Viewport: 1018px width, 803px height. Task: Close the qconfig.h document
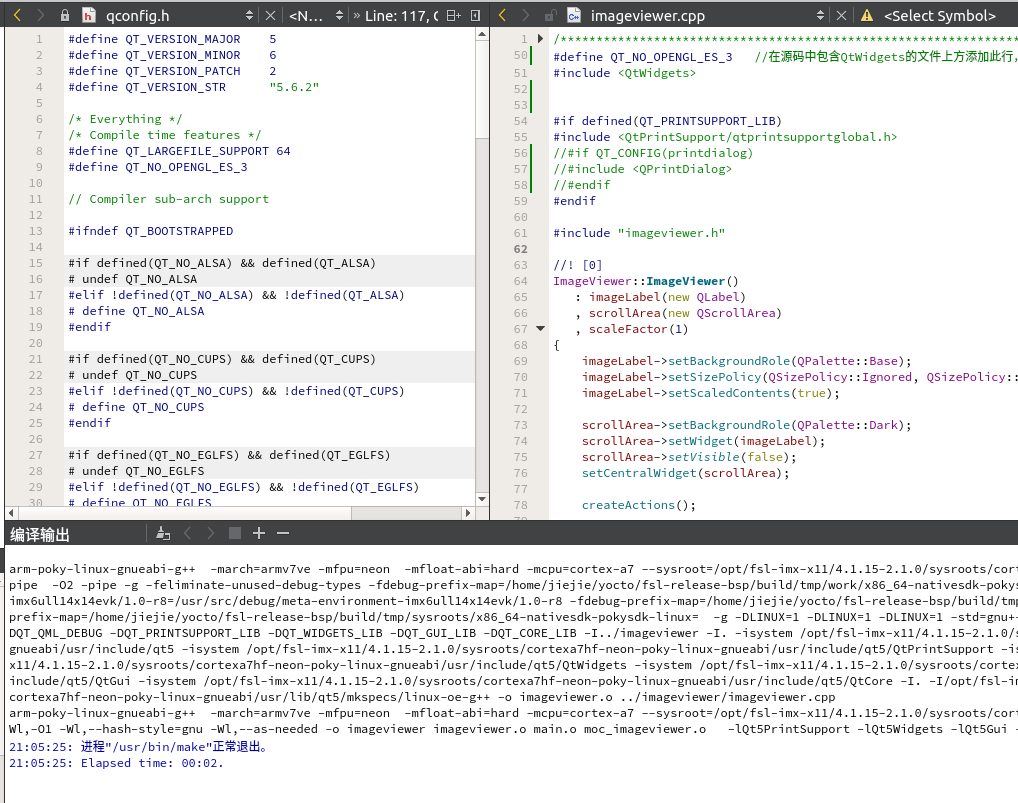tap(270, 14)
